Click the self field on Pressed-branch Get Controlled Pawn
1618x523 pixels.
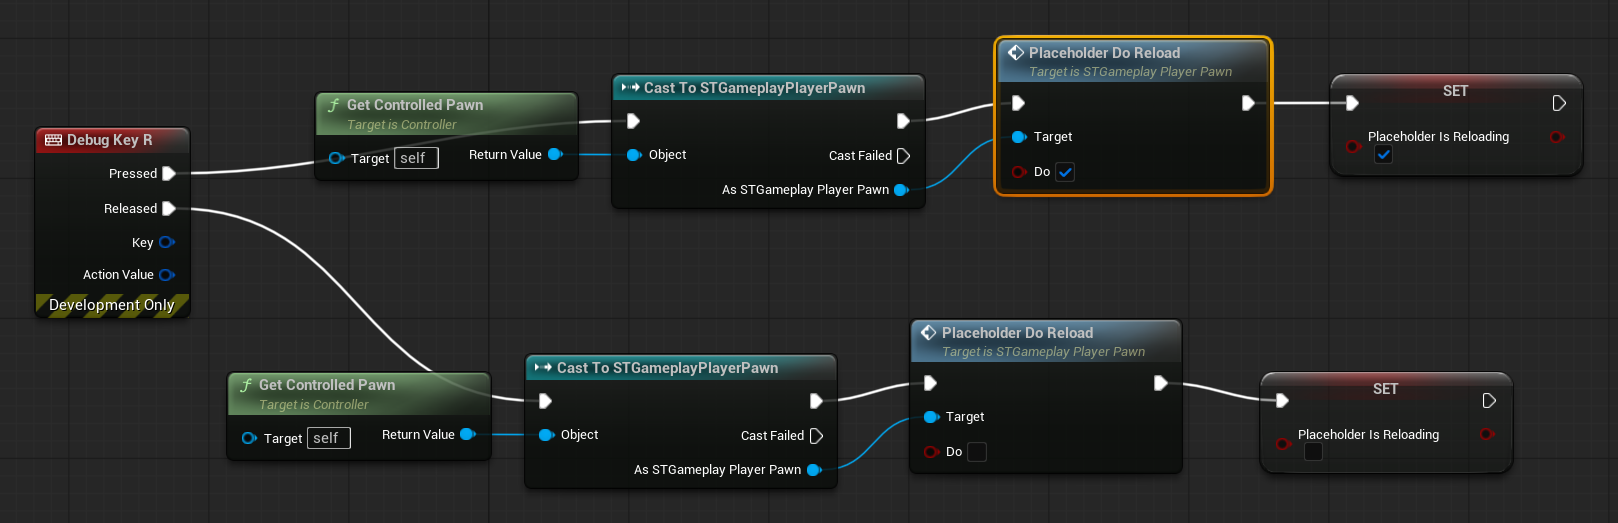[416, 158]
